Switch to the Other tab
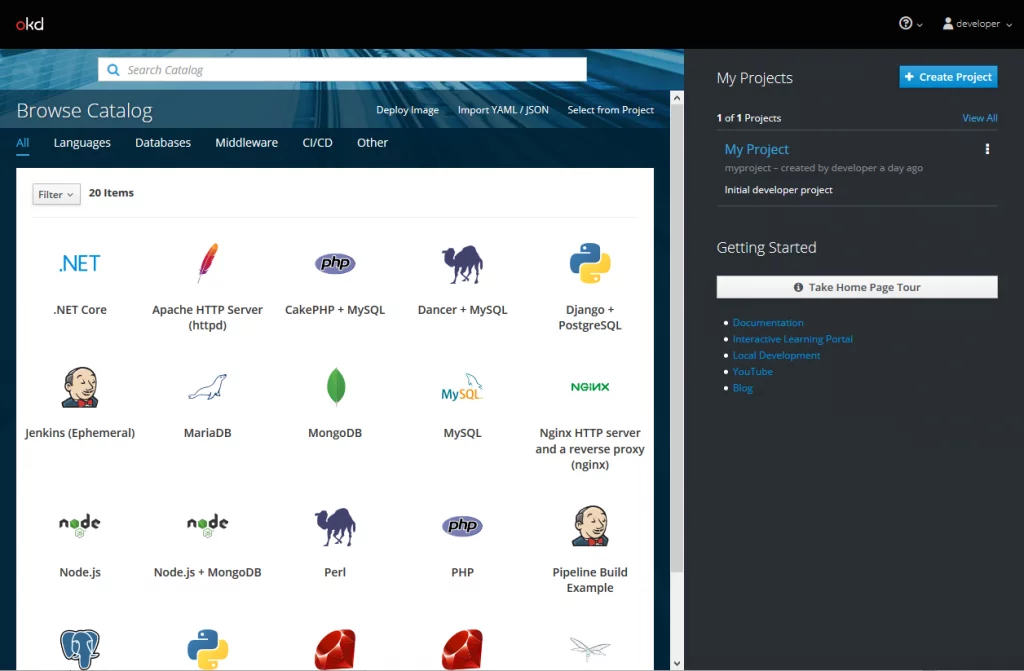Screen dimensions: 1024x671 372,142
